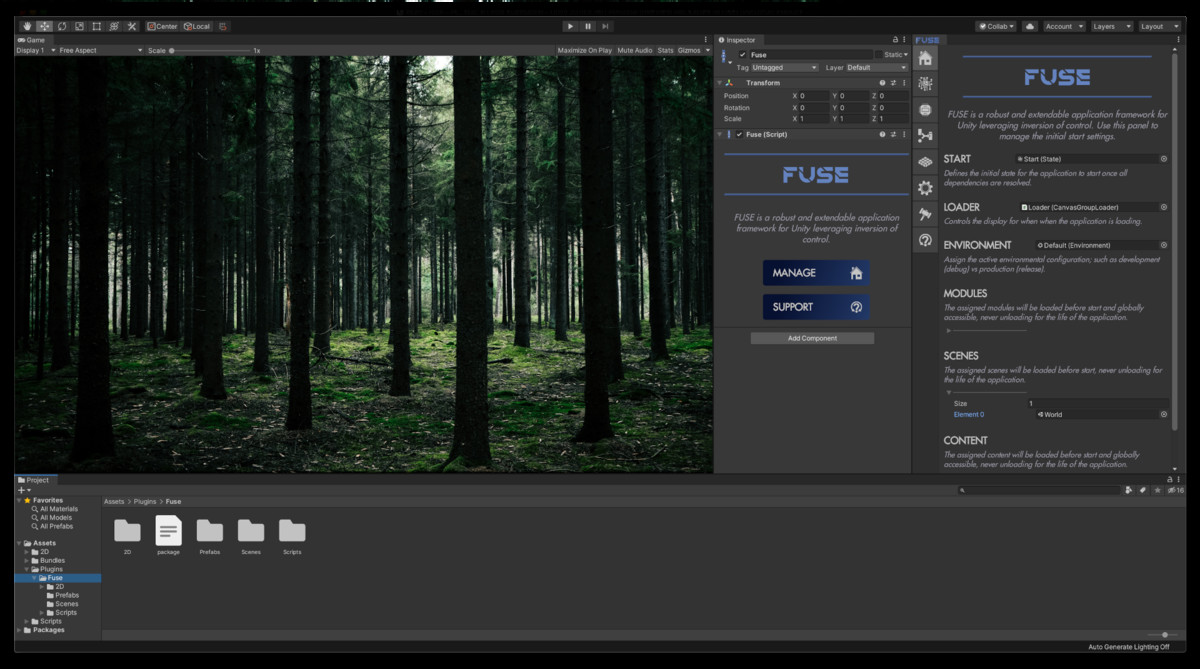Toggle pivot mode Center button

[162, 26]
